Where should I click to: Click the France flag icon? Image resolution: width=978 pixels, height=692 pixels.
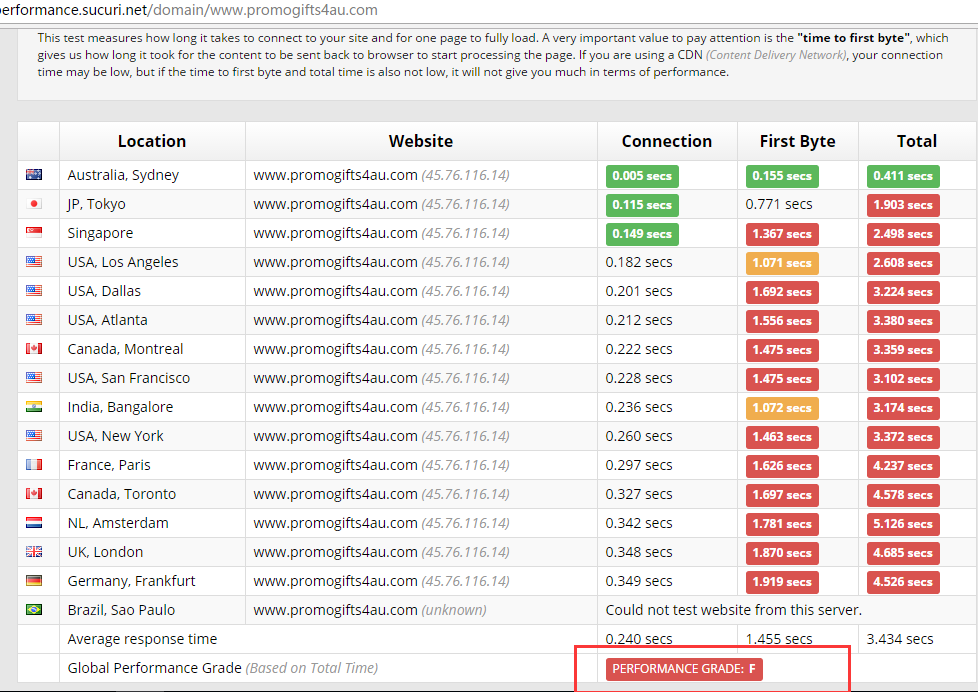34,465
